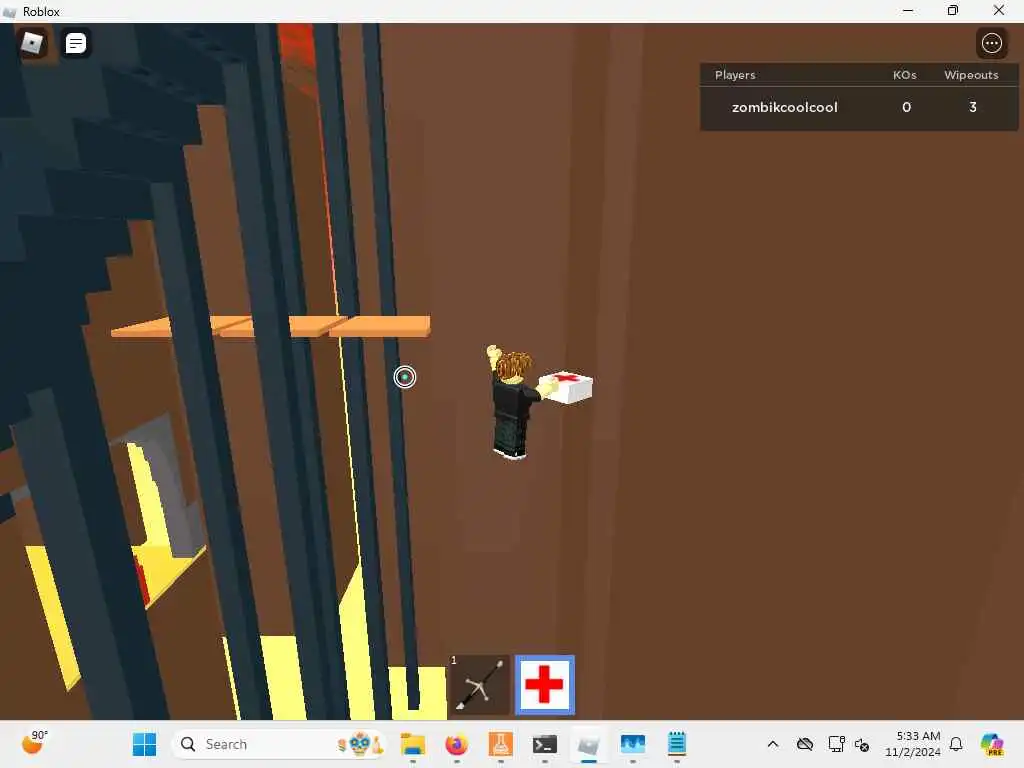The width and height of the screenshot is (1024, 768).
Task: Click the cloud sync off tray icon
Action: [805, 744]
